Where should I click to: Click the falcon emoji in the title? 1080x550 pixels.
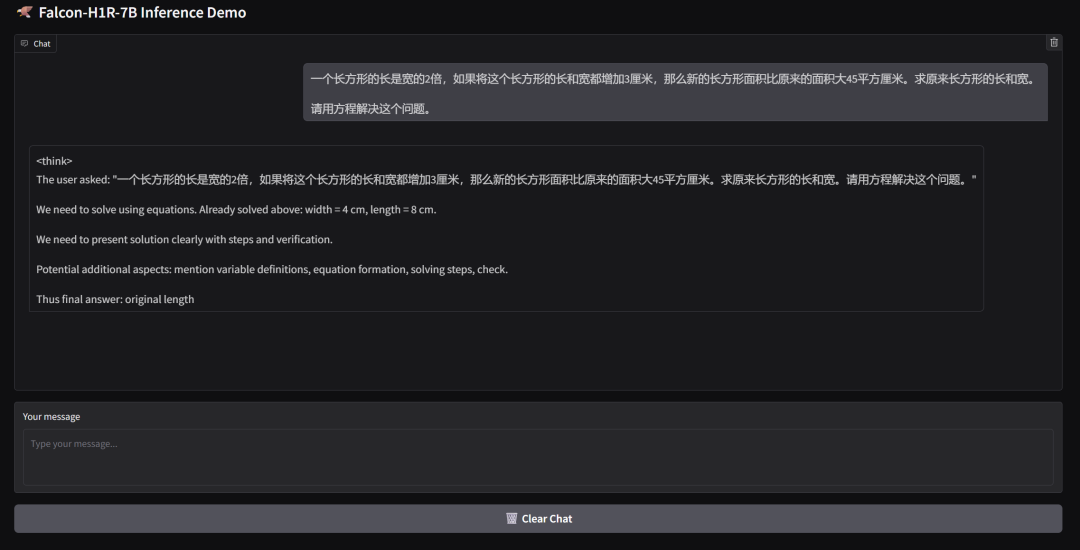pos(24,12)
